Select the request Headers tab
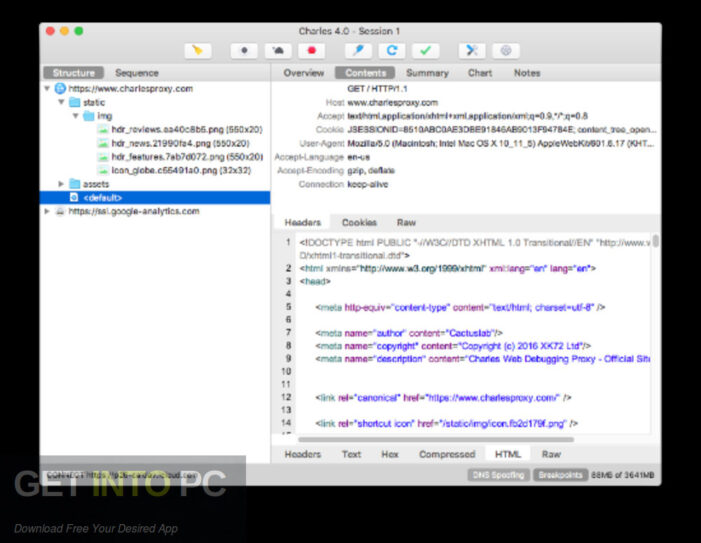This screenshot has width=701, height=543. point(303,223)
